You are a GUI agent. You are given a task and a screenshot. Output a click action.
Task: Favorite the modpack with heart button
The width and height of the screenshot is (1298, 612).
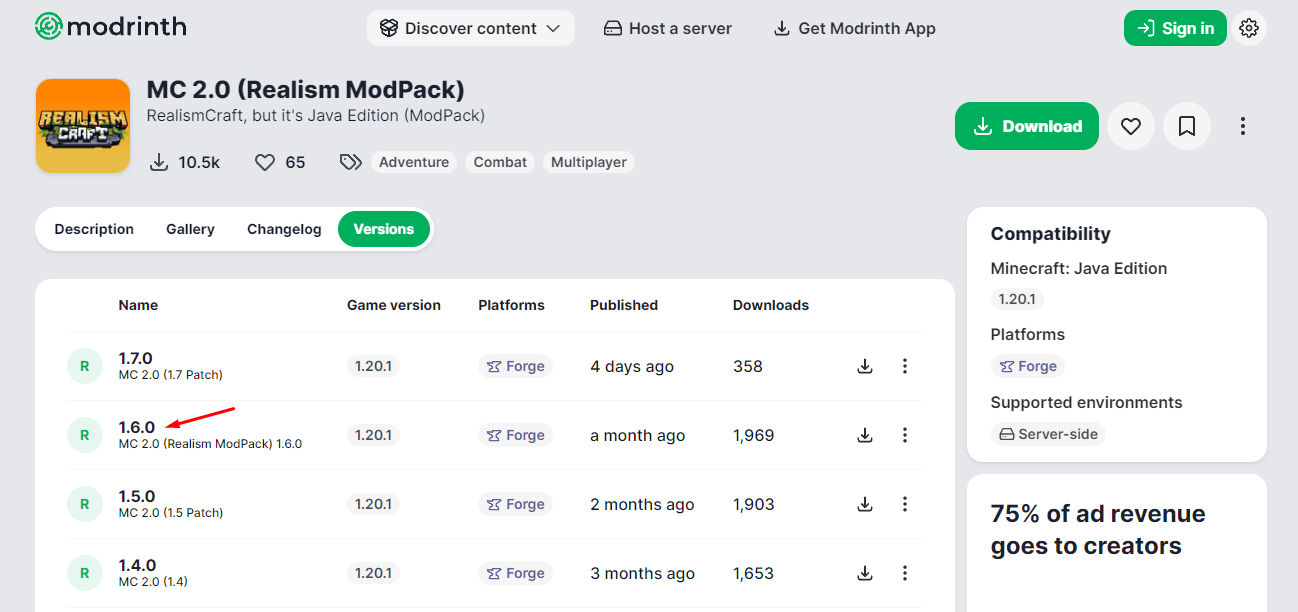click(1131, 126)
